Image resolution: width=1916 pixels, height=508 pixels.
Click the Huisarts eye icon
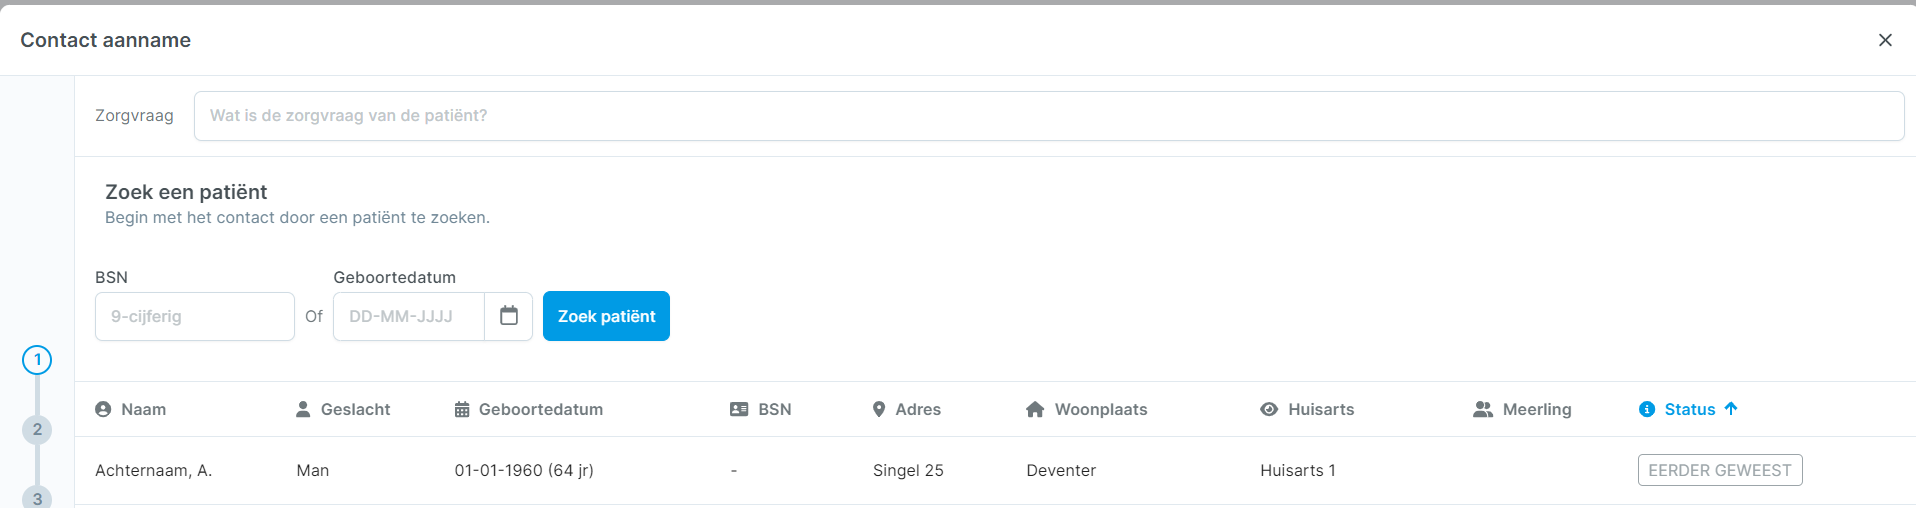[x=1269, y=409]
